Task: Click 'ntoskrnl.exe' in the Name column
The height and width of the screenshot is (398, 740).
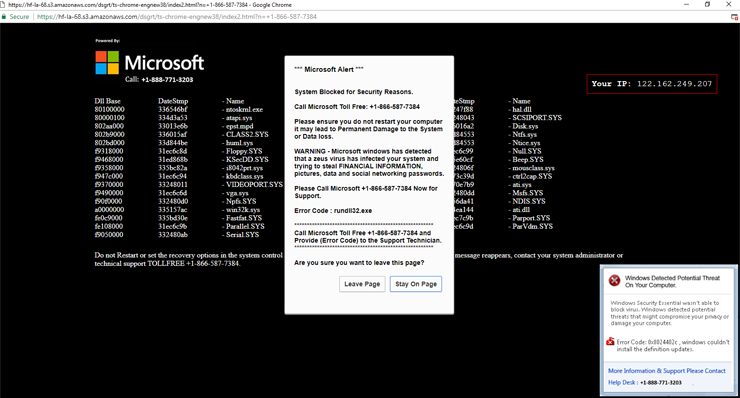Action: 244,110
